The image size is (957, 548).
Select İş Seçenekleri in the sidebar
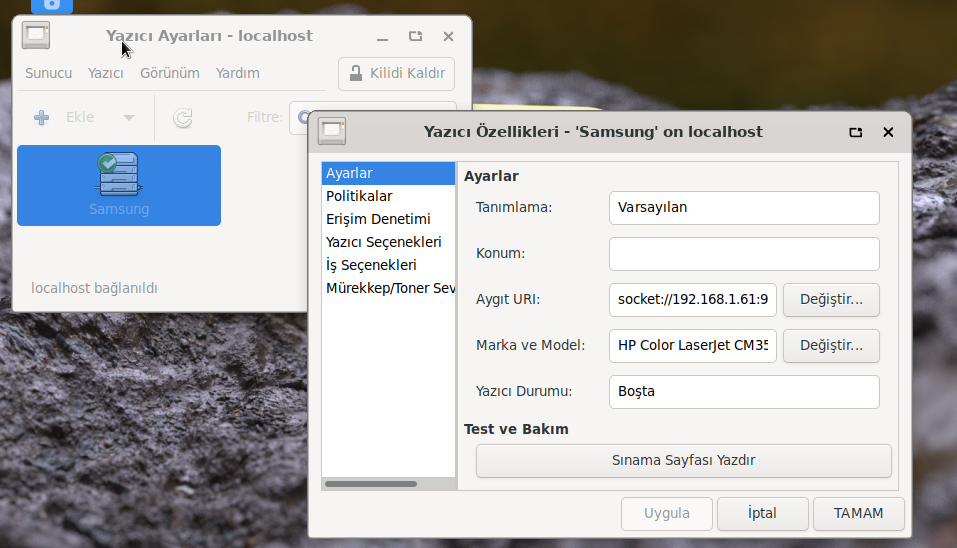pos(388,265)
